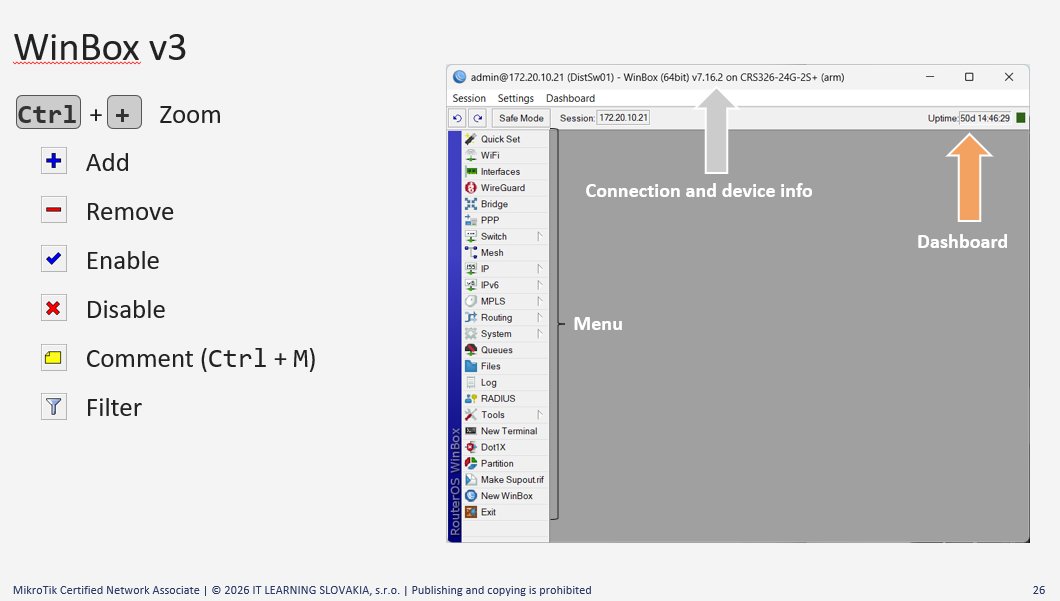Click the Uptime value field
The width and height of the screenshot is (1060, 601).
click(x=985, y=118)
